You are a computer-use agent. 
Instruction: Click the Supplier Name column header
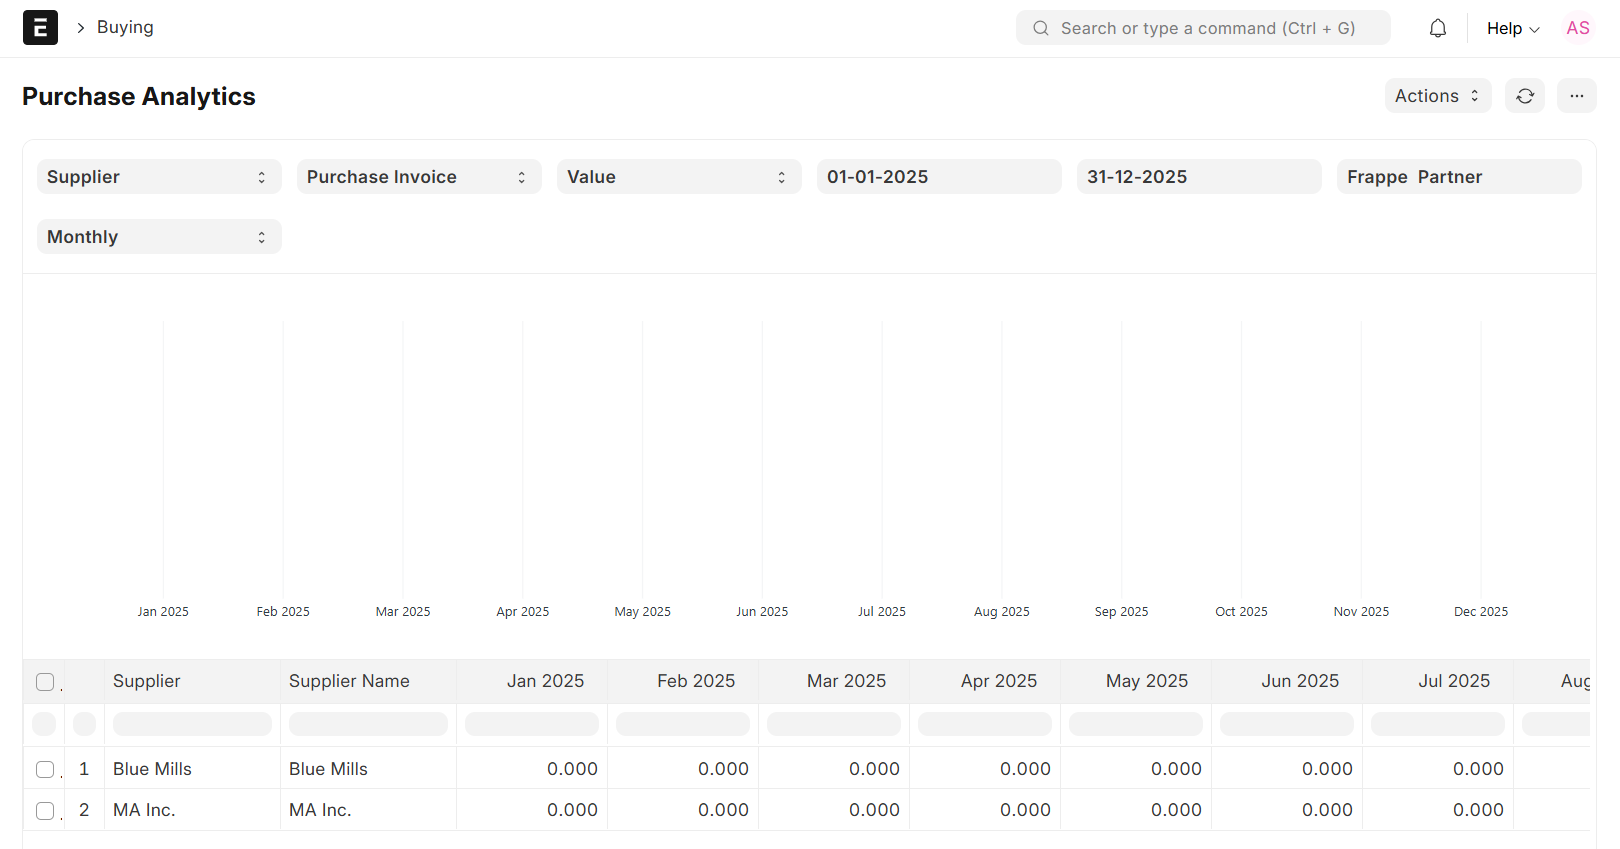point(368,681)
